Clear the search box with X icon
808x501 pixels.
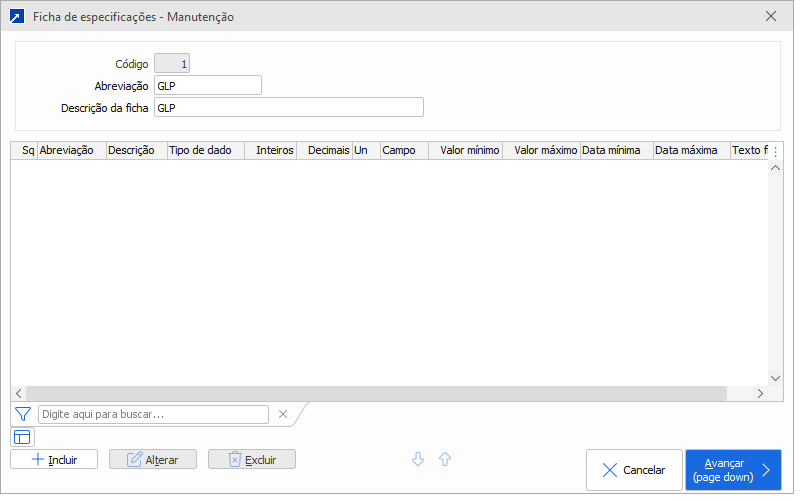tap(283, 414)
